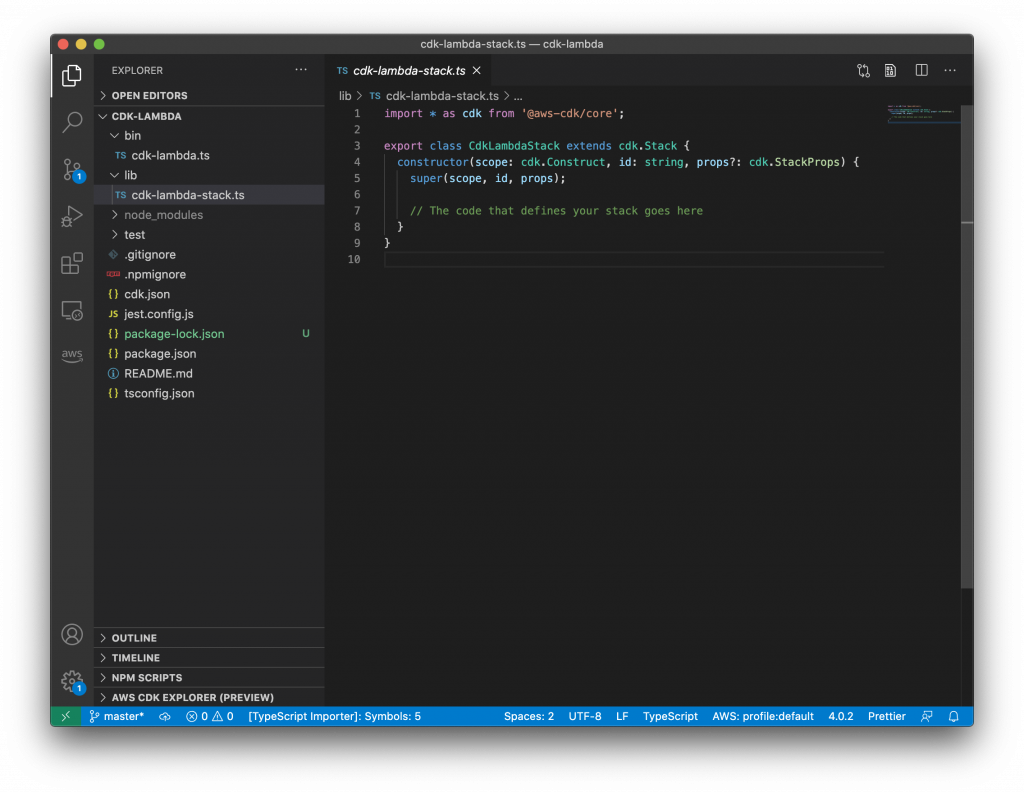Open the Manage gear icon
The image size is (1024, 793).
coord(72,681)
